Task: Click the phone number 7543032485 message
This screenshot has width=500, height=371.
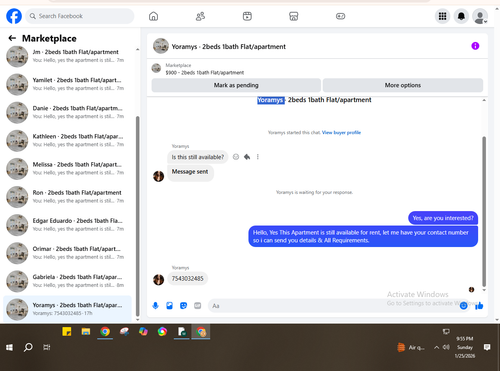Action: 187,279
